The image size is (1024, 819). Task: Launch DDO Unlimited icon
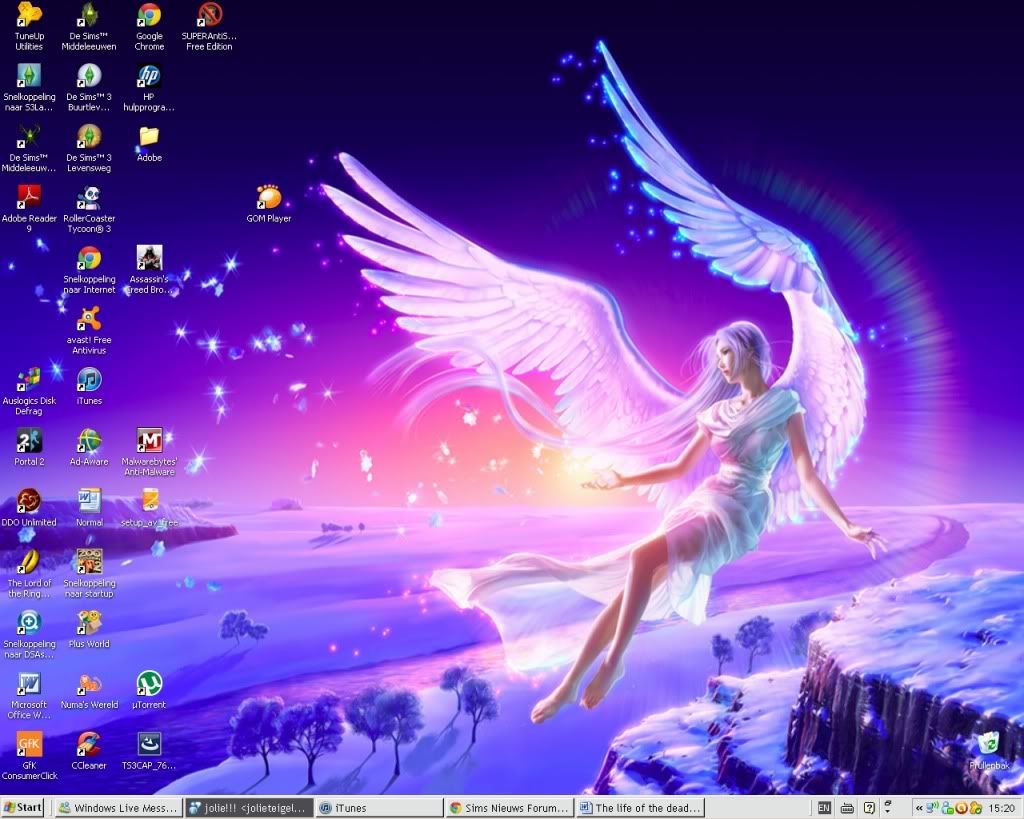pyautogui.click(x=29, y=508)
